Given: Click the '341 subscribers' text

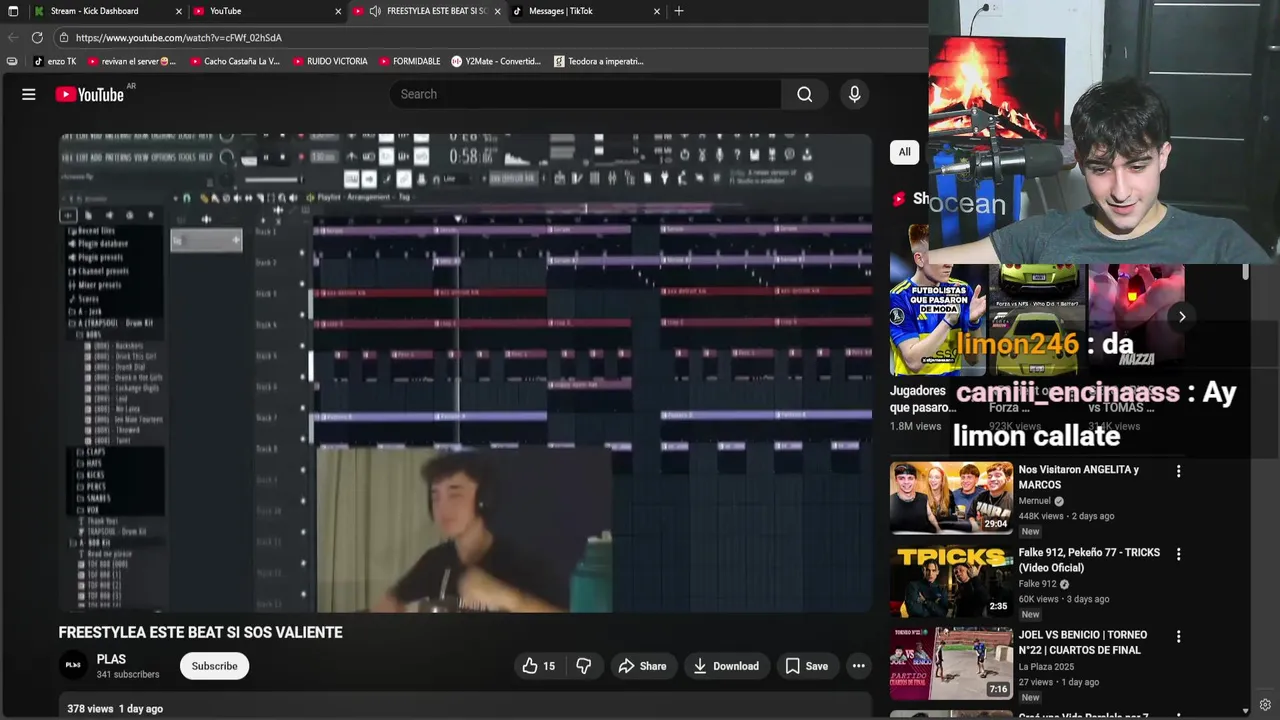Looking at the screenshot, I should tap(128, 675).
